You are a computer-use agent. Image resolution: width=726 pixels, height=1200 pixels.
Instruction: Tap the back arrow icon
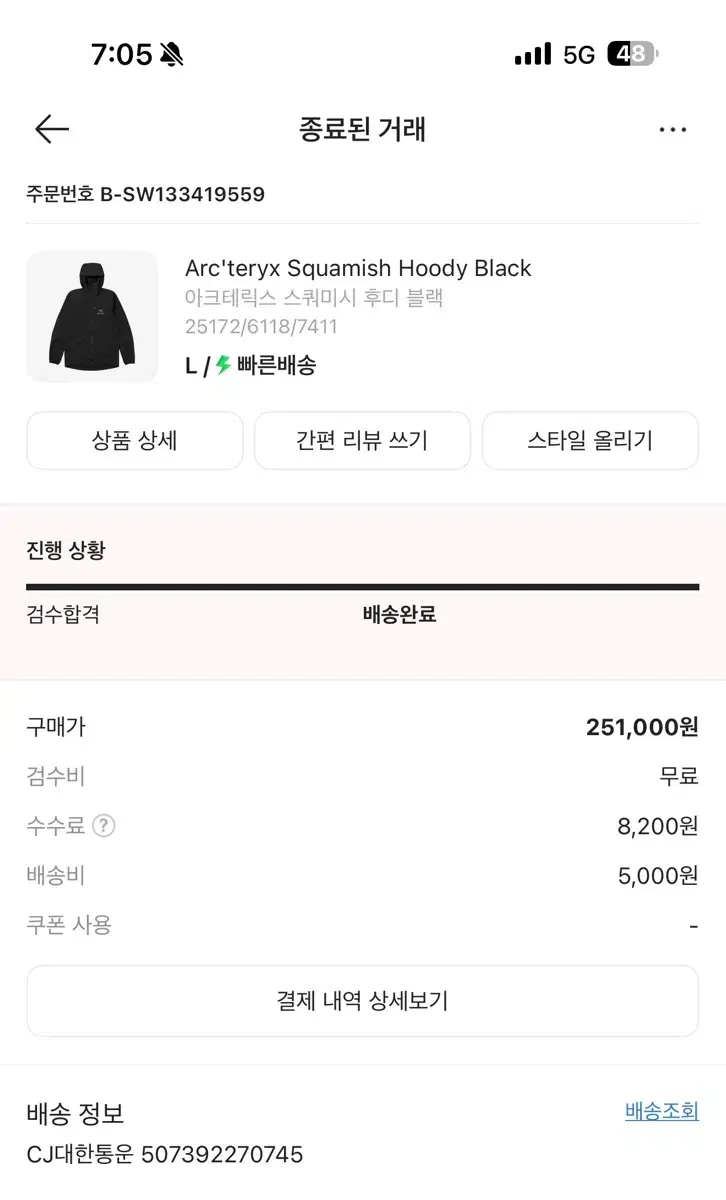[x=52, y=129]
